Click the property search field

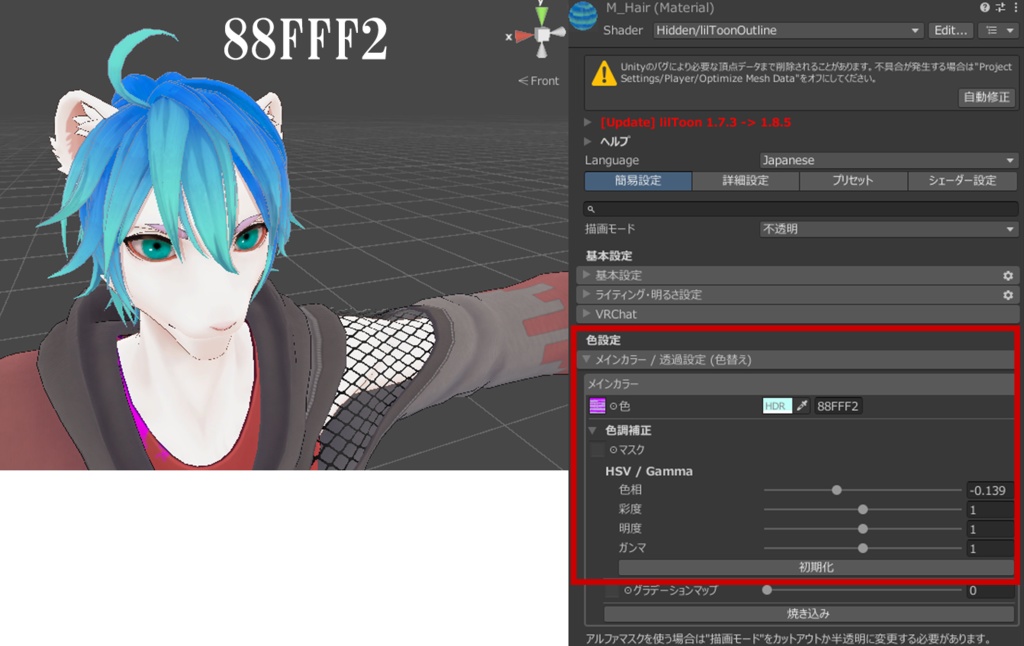[x=801, y=209]
